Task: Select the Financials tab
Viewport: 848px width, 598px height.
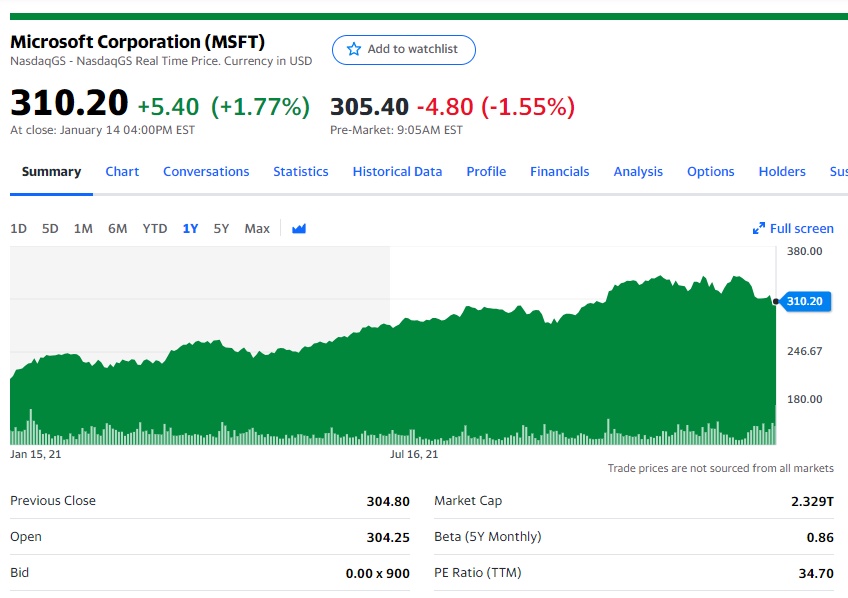Action: pyautogui.click(x=560, y=171)
